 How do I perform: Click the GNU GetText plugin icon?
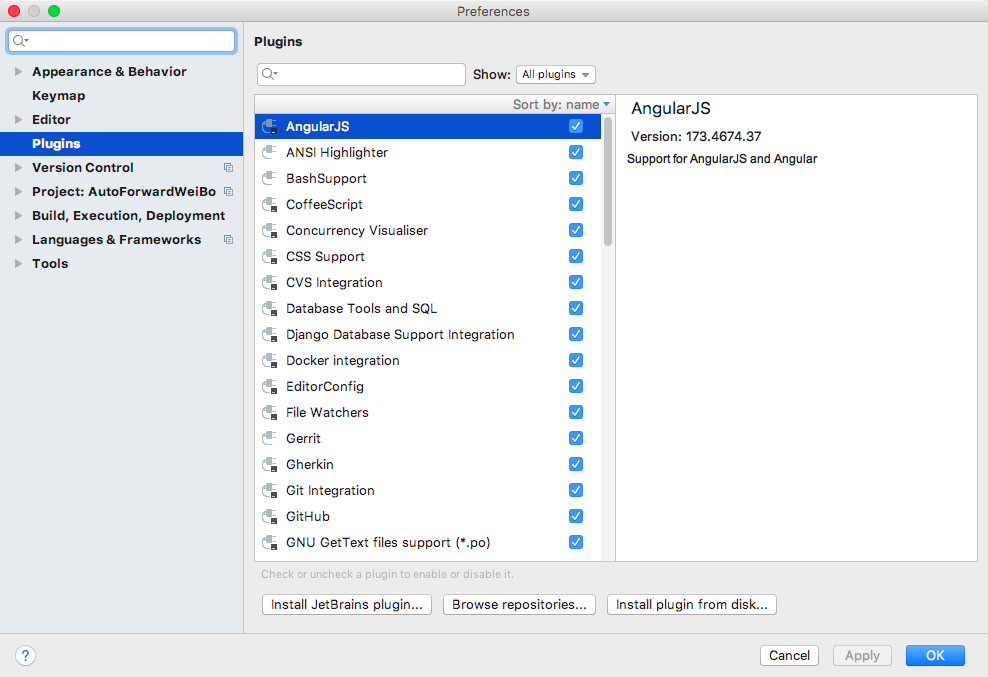click(x=270, y=543)
